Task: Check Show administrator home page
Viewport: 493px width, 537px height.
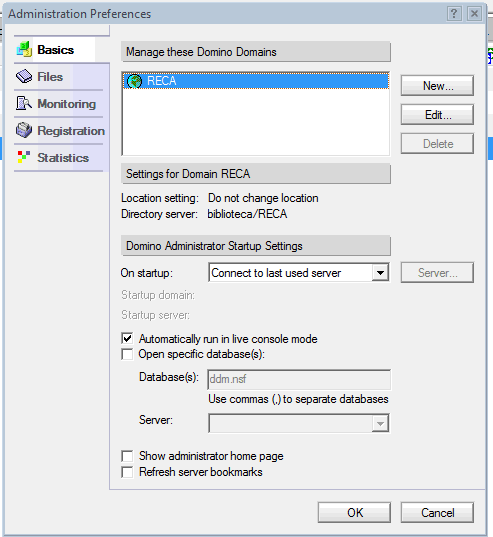Action: [127, 456]
